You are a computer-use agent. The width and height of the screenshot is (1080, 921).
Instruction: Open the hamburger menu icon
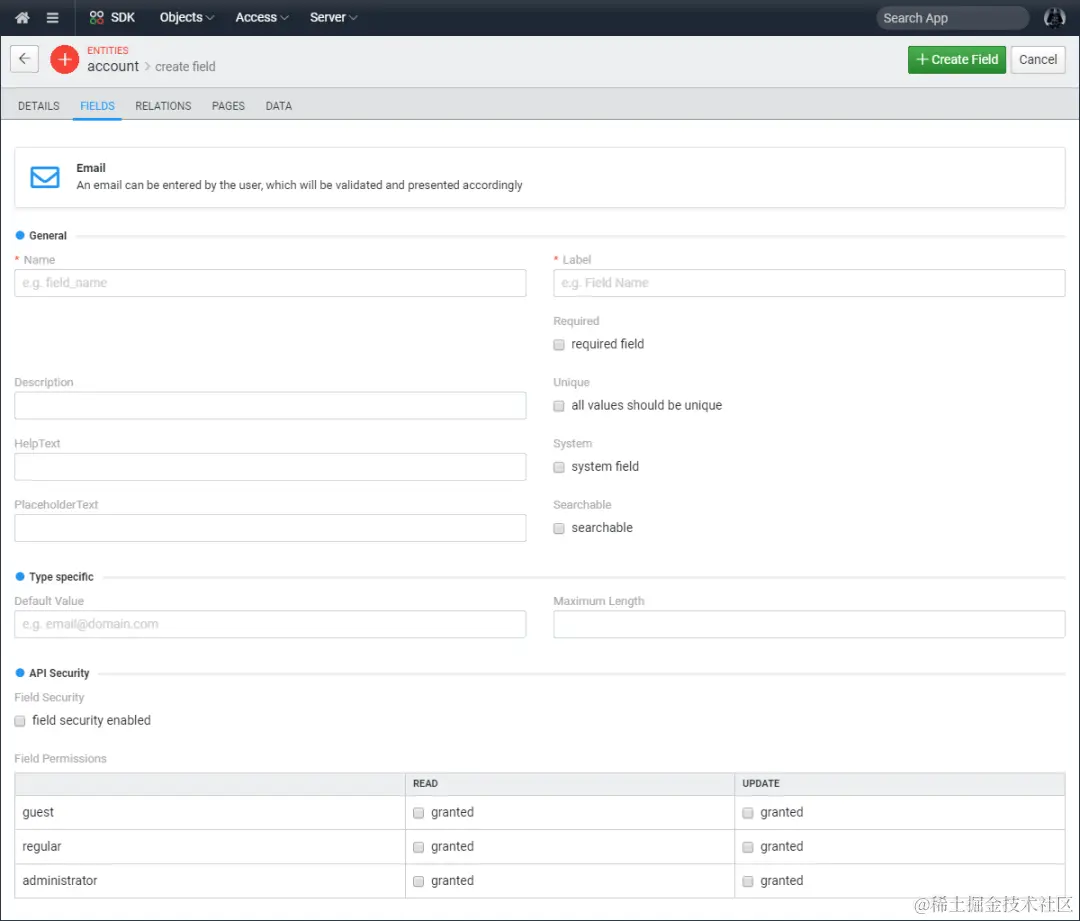click(52, 18)
